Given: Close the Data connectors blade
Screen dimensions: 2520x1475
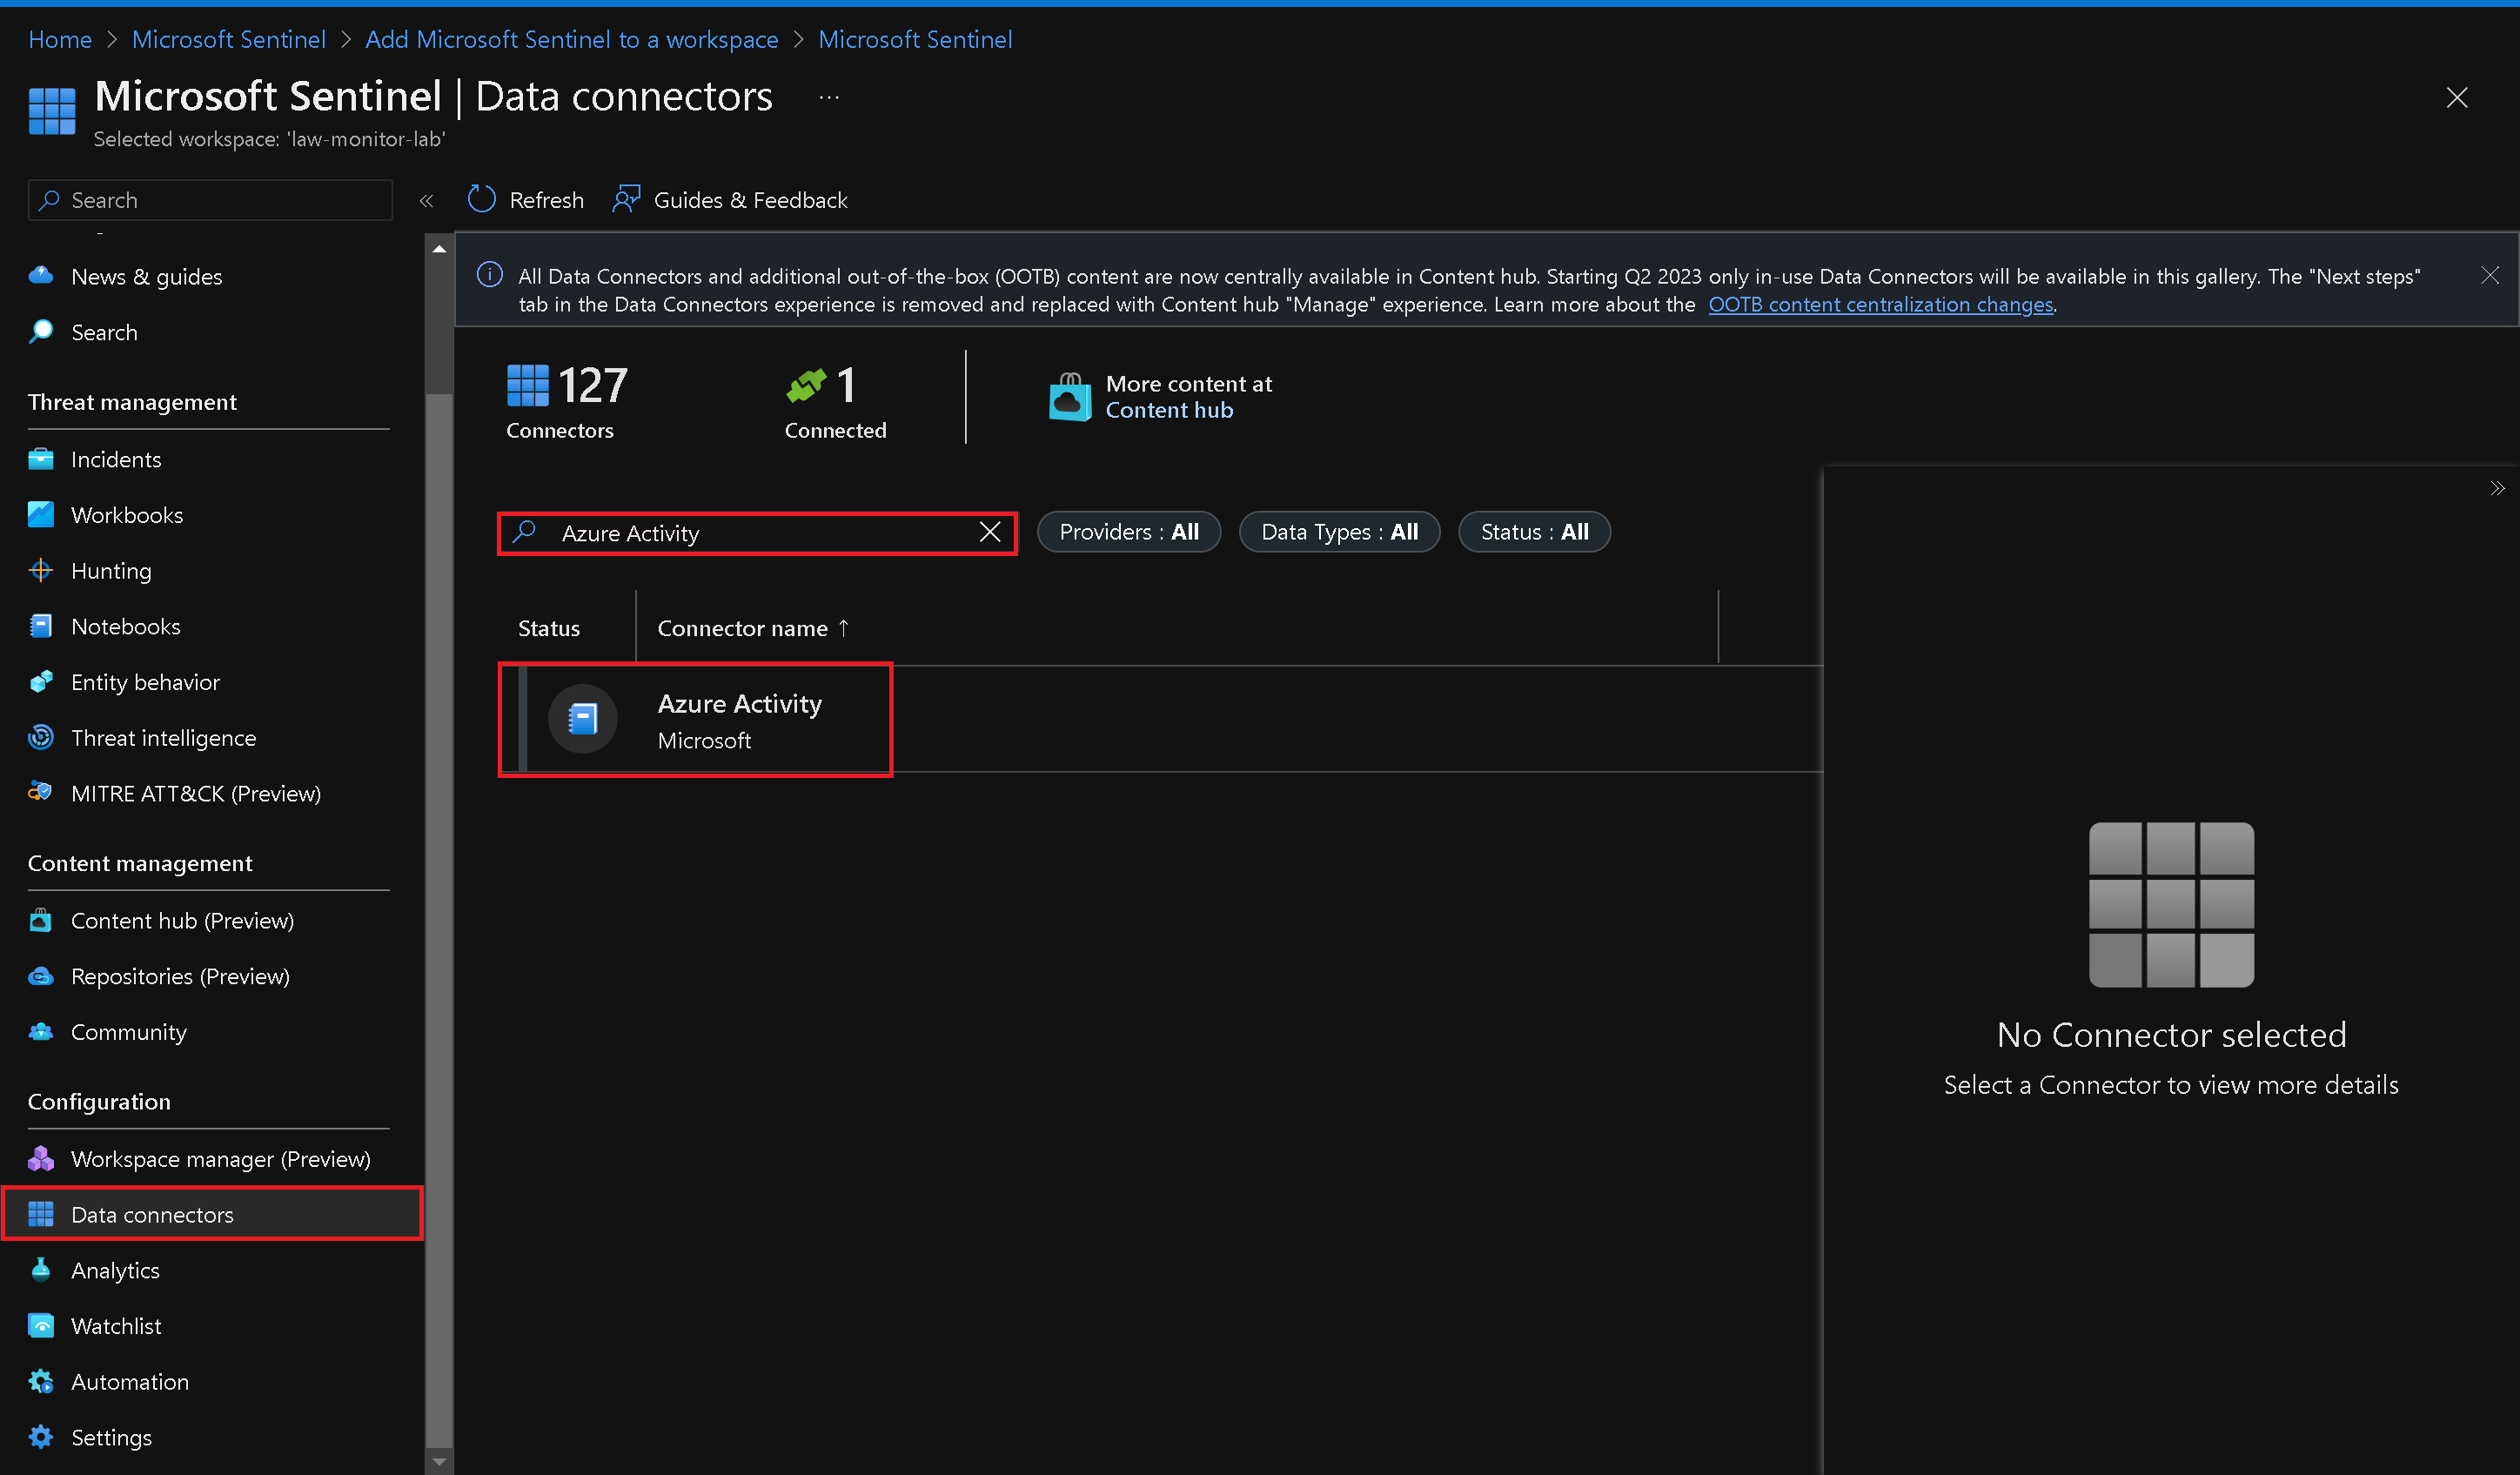Looking at the screenshot, I should click(2457, 97).
